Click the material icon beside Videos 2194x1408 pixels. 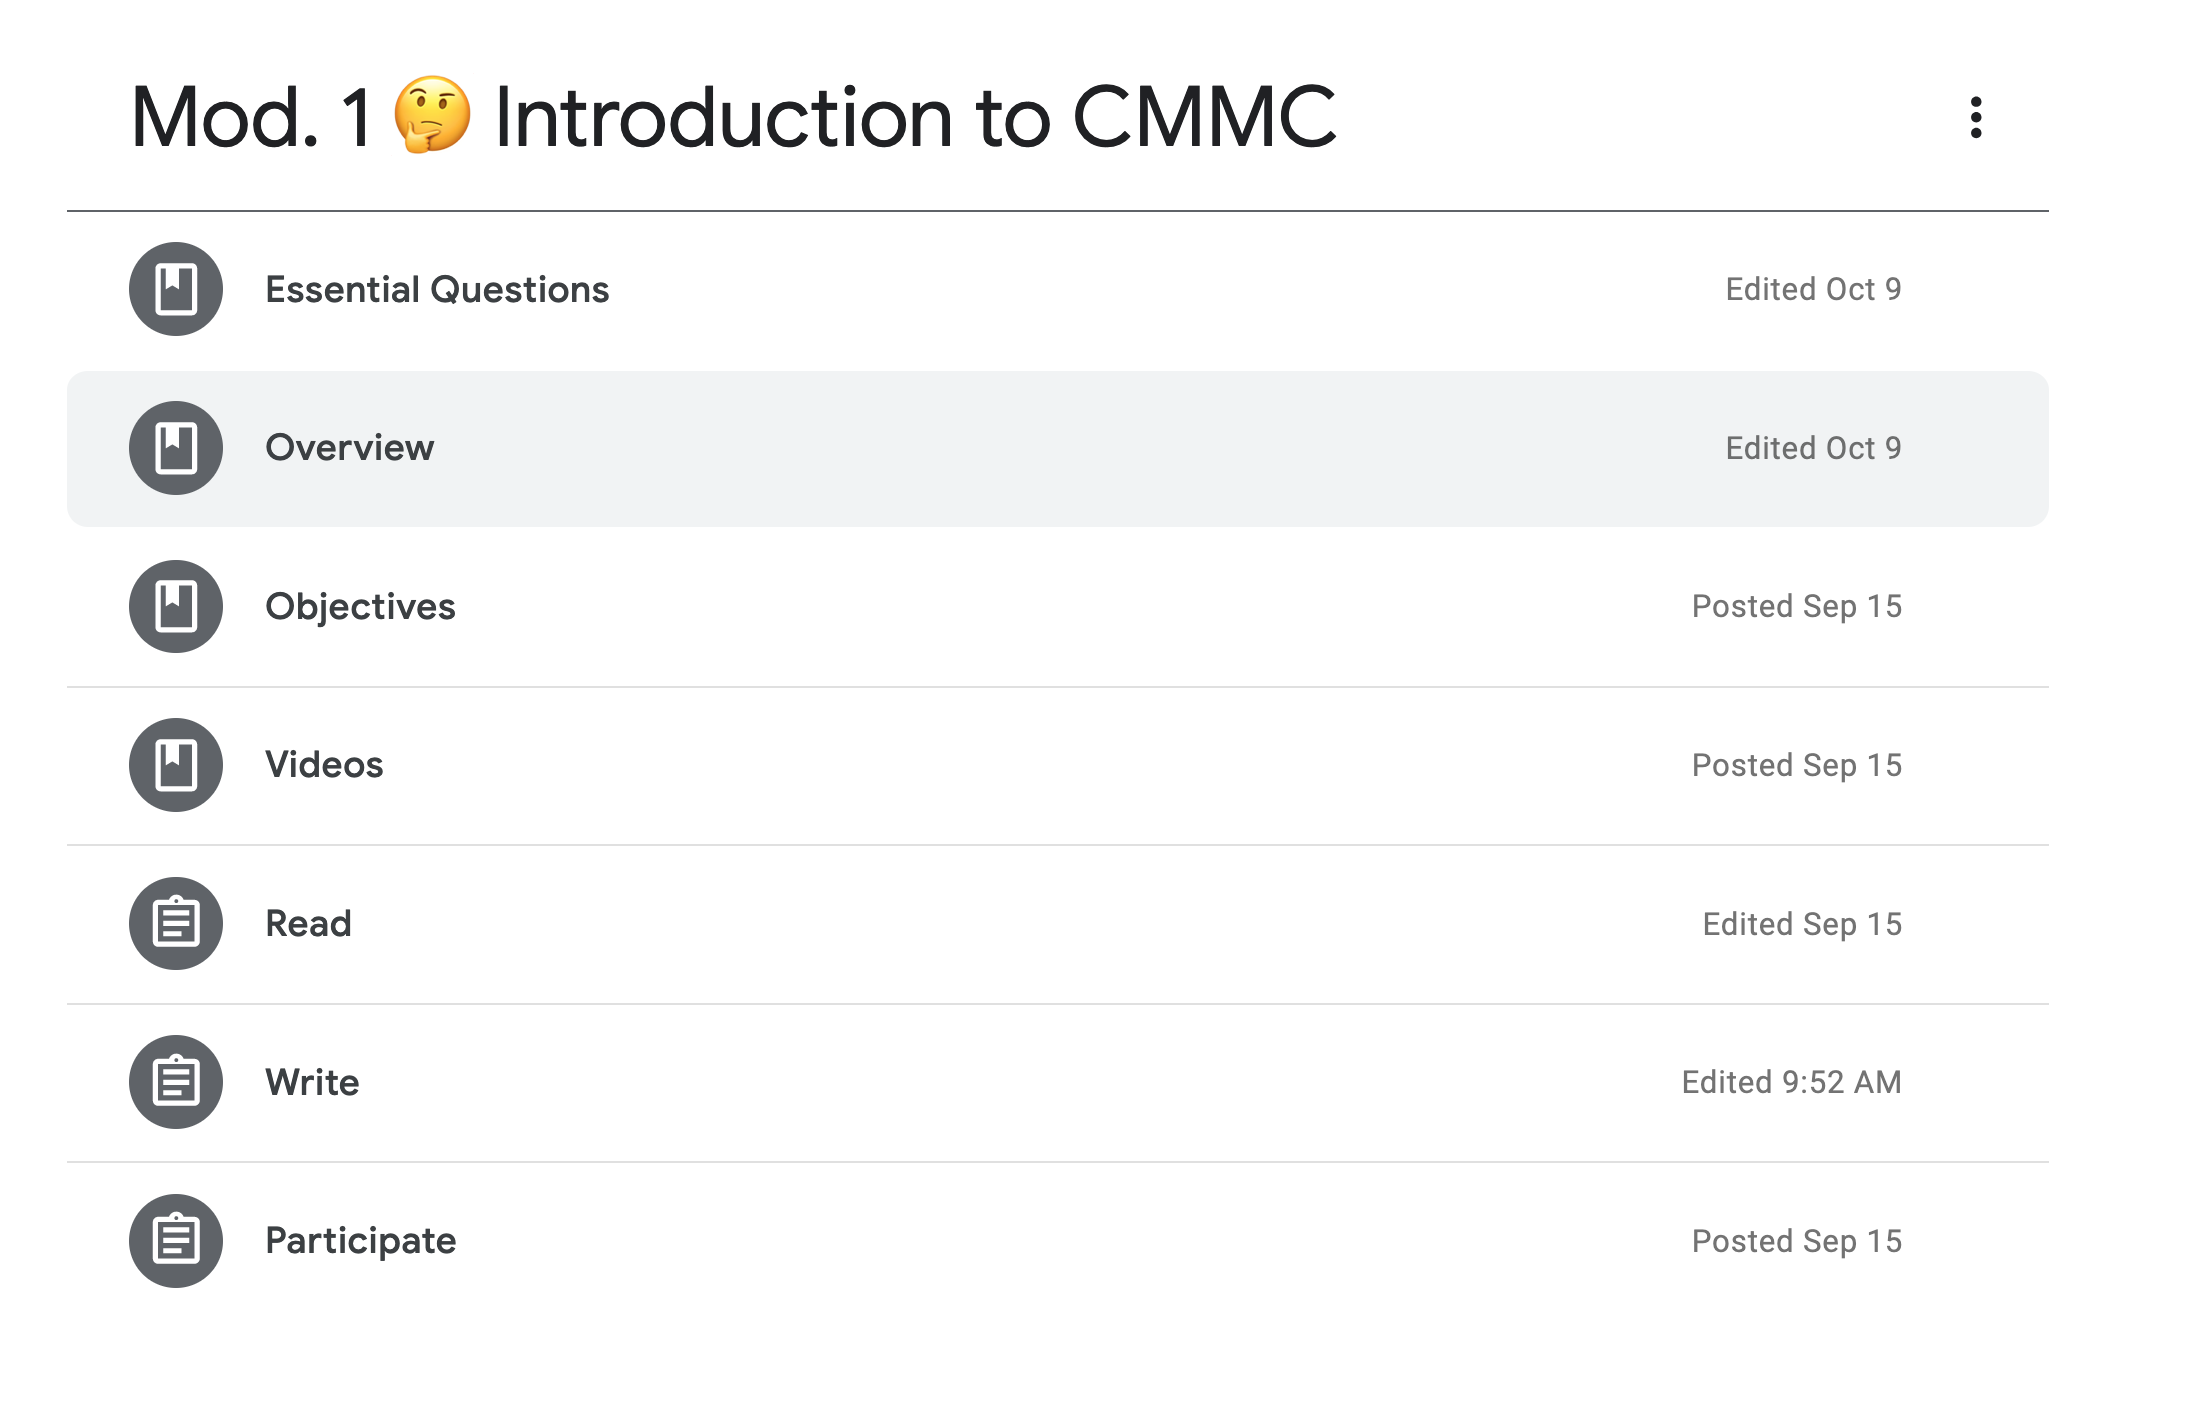pyautogui.click(x=176, y=765)
